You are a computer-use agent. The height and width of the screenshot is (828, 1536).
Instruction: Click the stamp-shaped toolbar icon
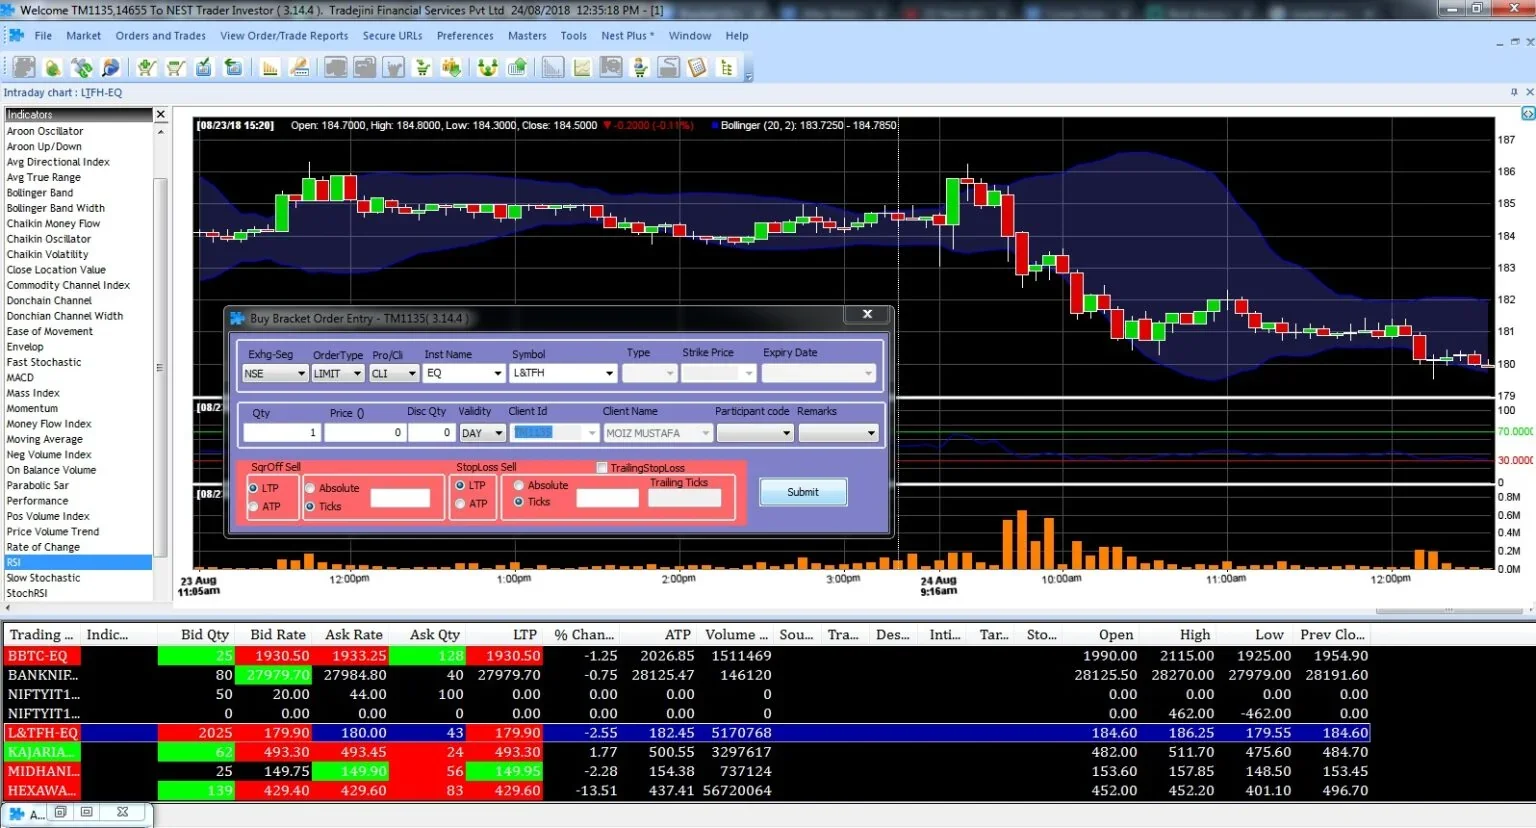point(299,68)
